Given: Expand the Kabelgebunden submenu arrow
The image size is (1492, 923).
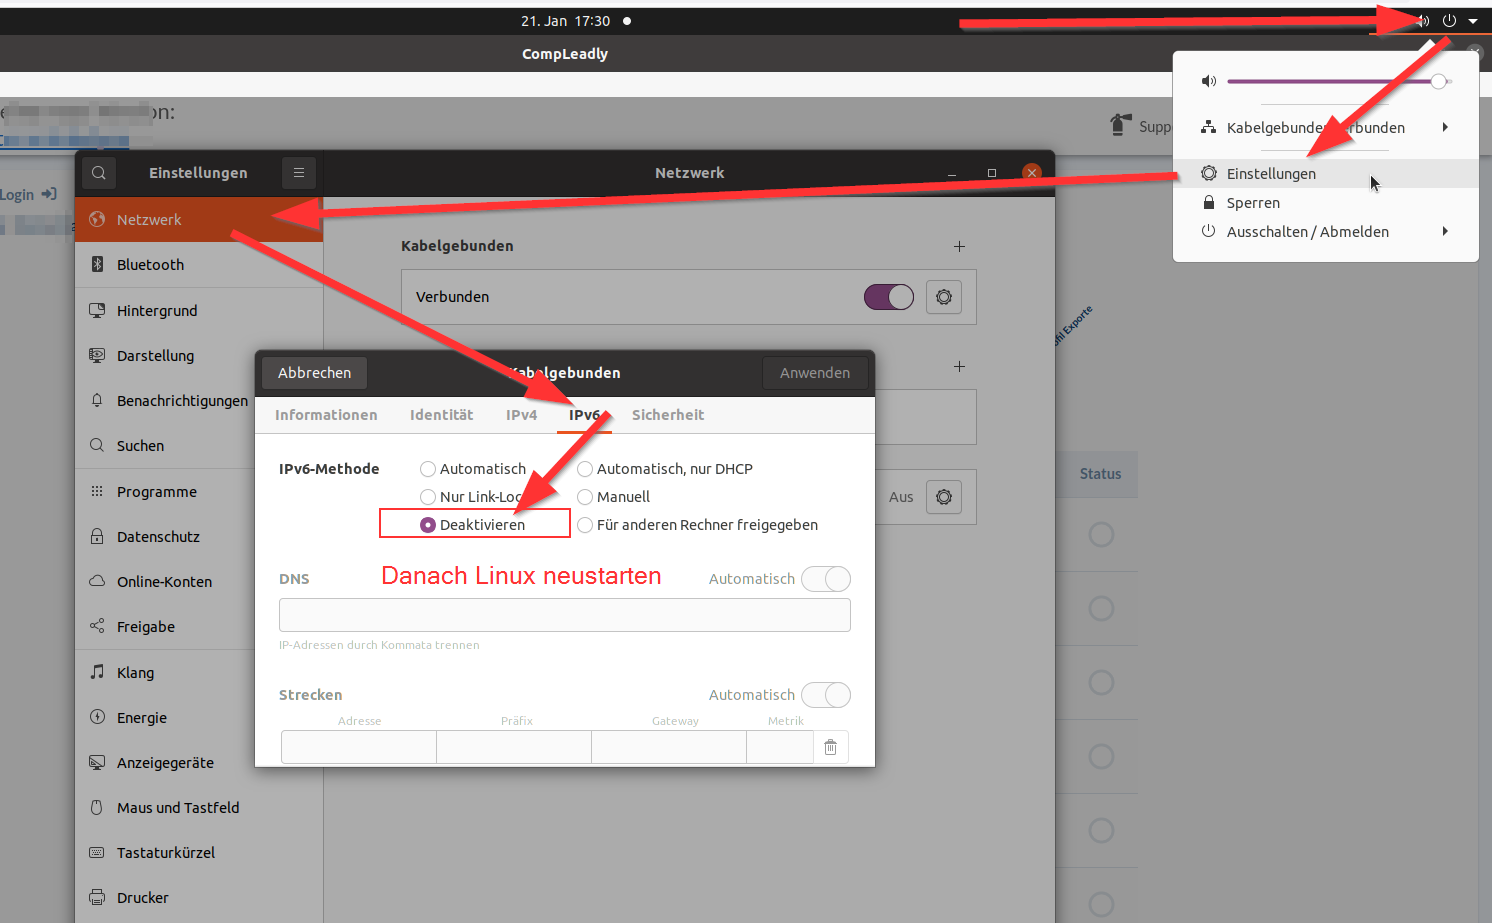Looking at the screenshot, I should click(1445, 127).
